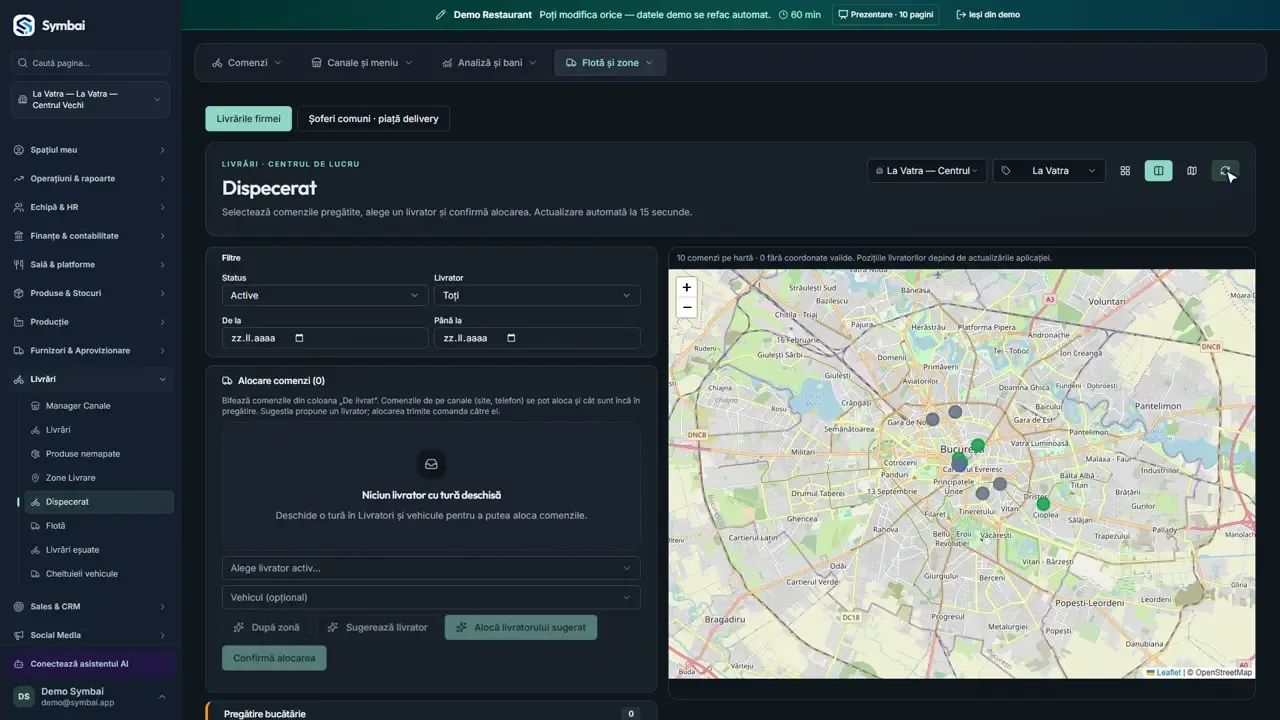Open the Alege livrator activ dropdown
The image size is (1280, 720).
click(x=431, y=568)
